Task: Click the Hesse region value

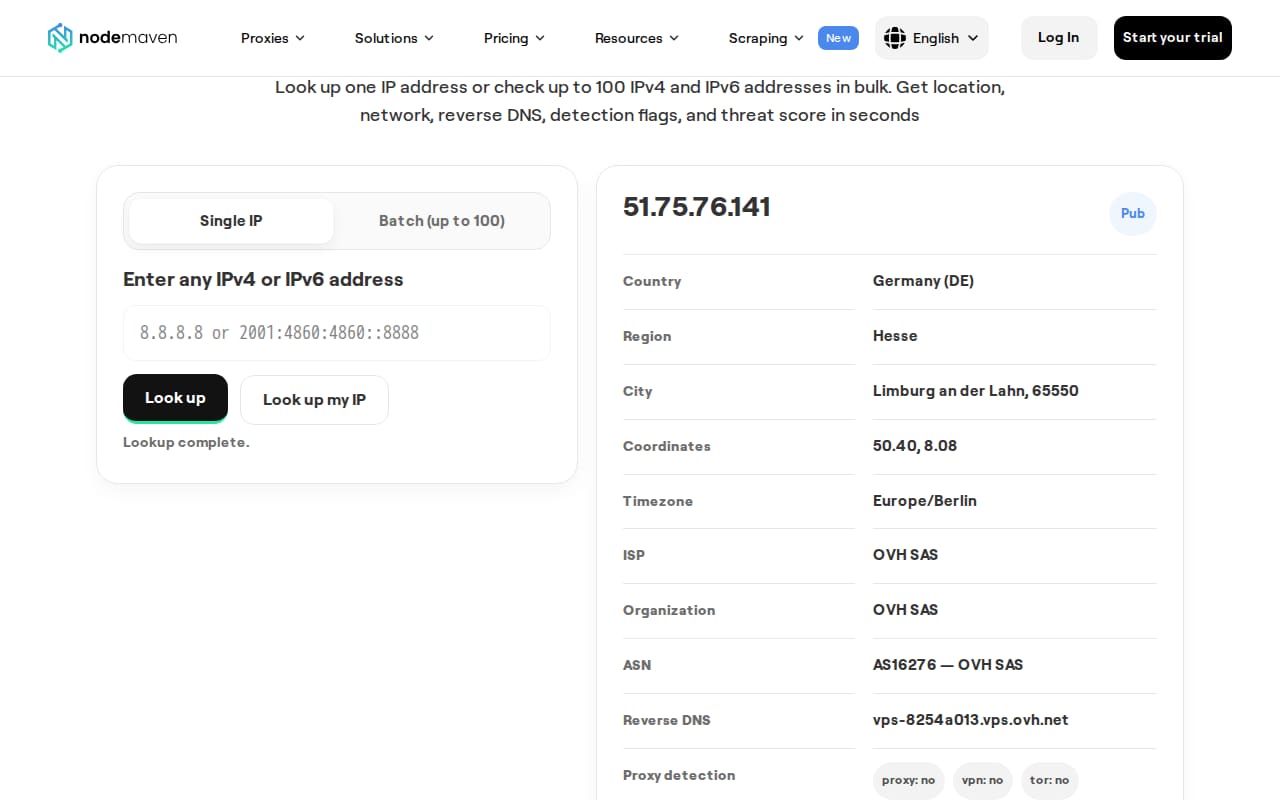Action: 895,336
